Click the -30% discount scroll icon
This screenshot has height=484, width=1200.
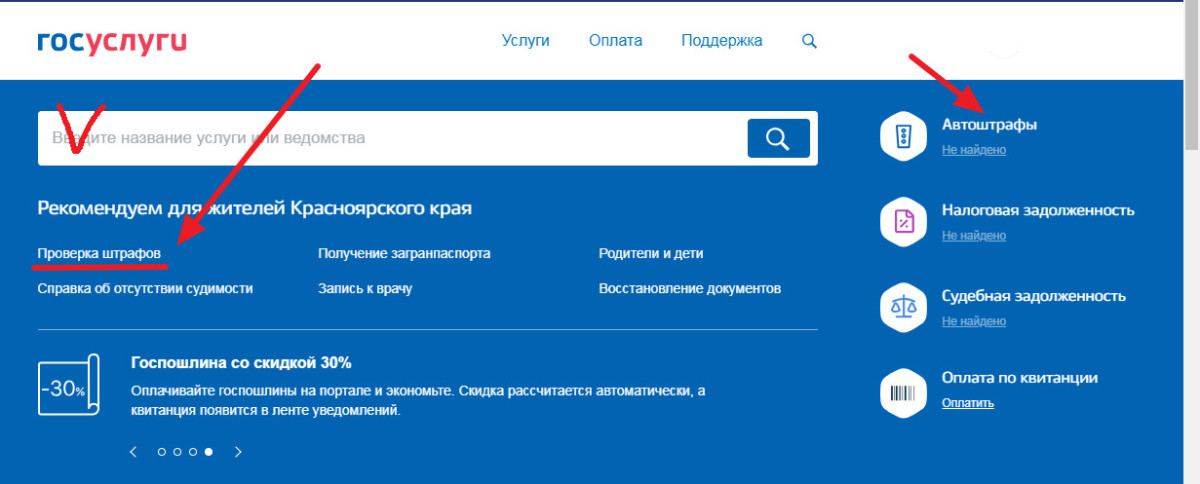pyautogui.click(x=69, y=386)
